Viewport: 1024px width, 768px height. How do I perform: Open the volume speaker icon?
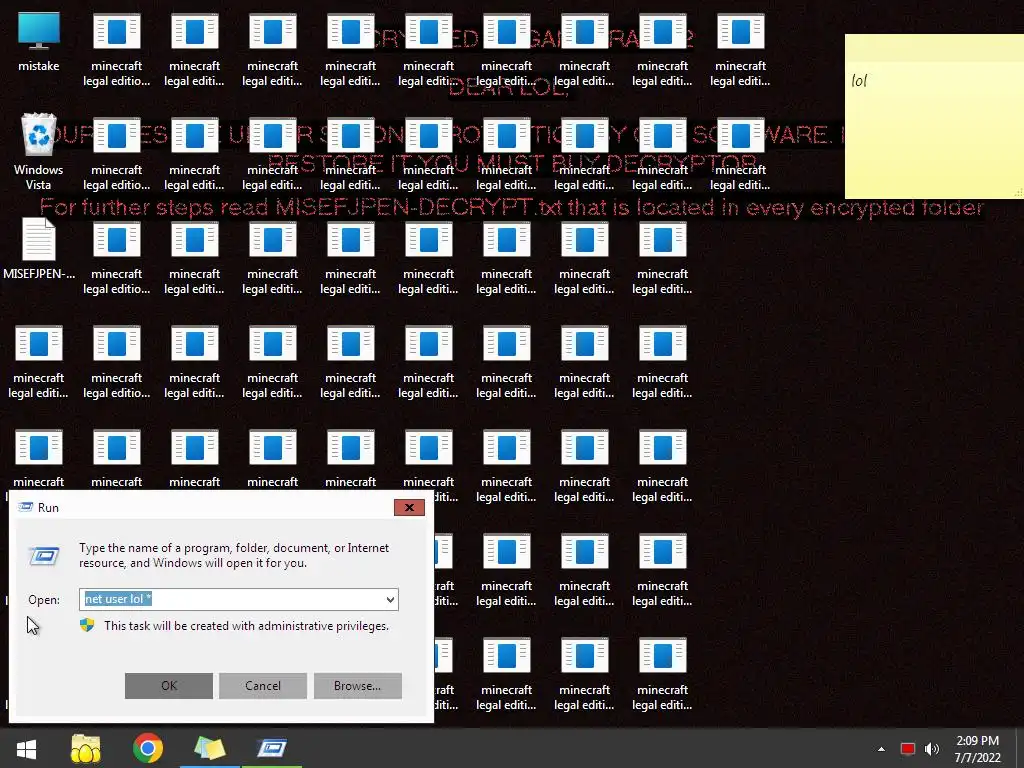(932, 749)
